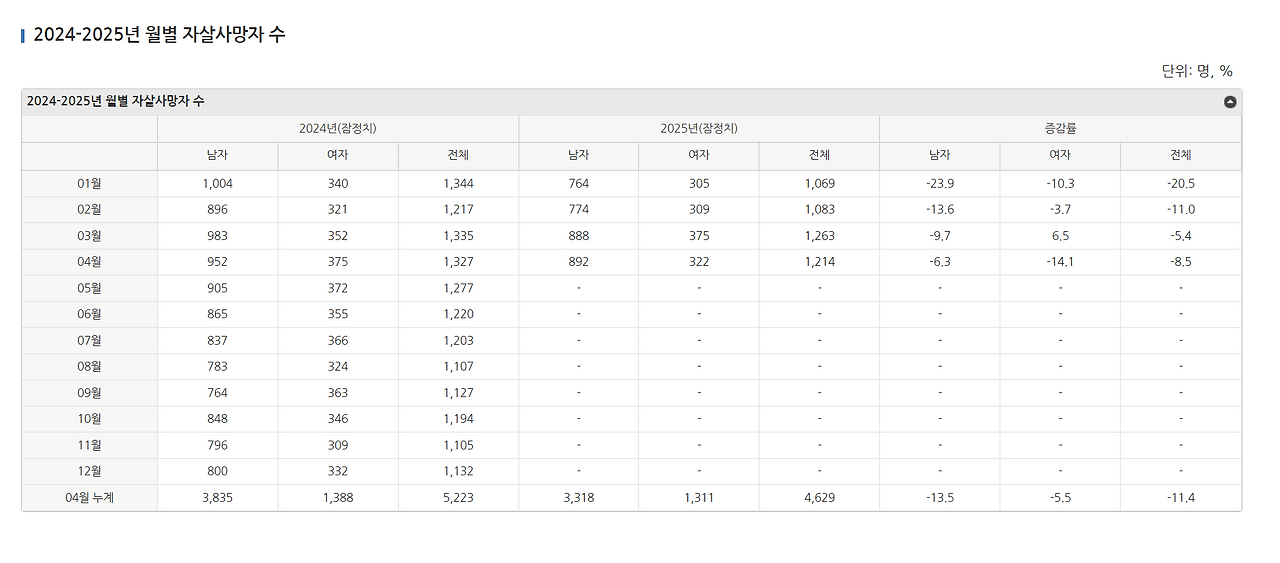1280x563 pixels.
Task: Click the 896 cell in 02월 row
Action: (217, 210)
